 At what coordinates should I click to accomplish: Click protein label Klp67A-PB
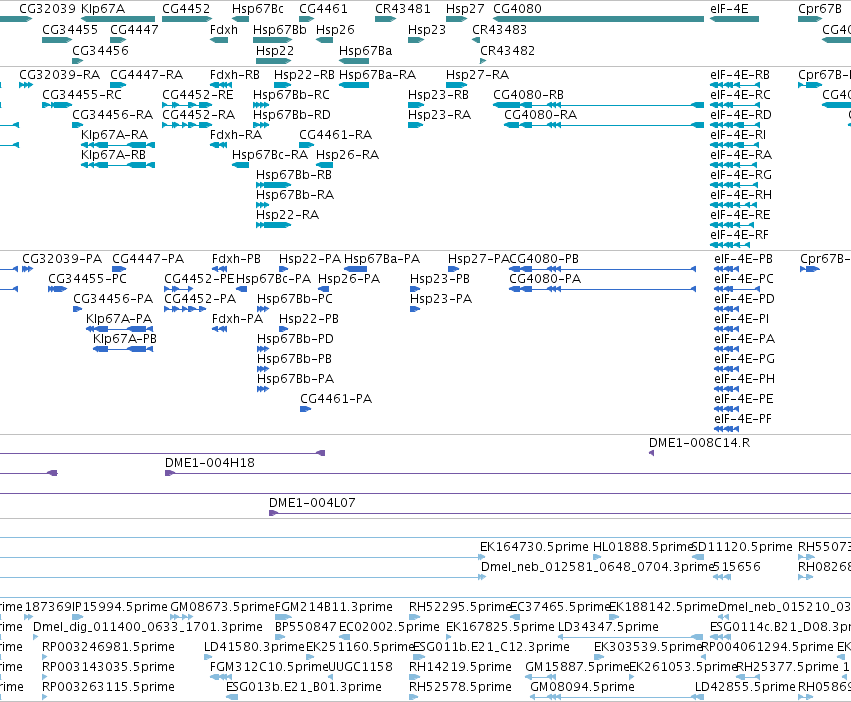tap(125, 339)
